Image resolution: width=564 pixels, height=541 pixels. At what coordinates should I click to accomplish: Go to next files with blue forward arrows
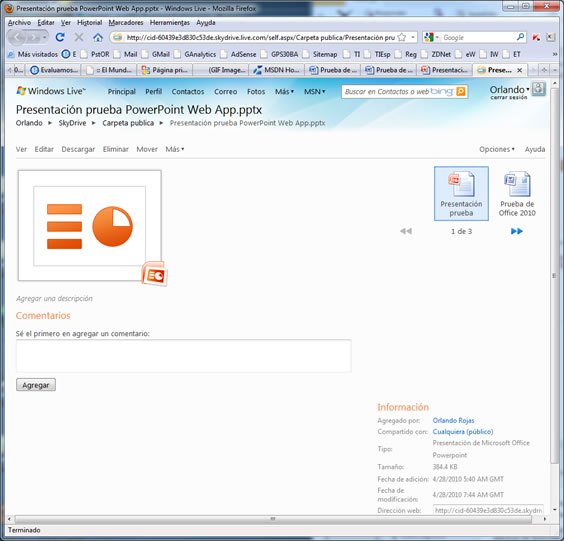click(x=517, y=231)
